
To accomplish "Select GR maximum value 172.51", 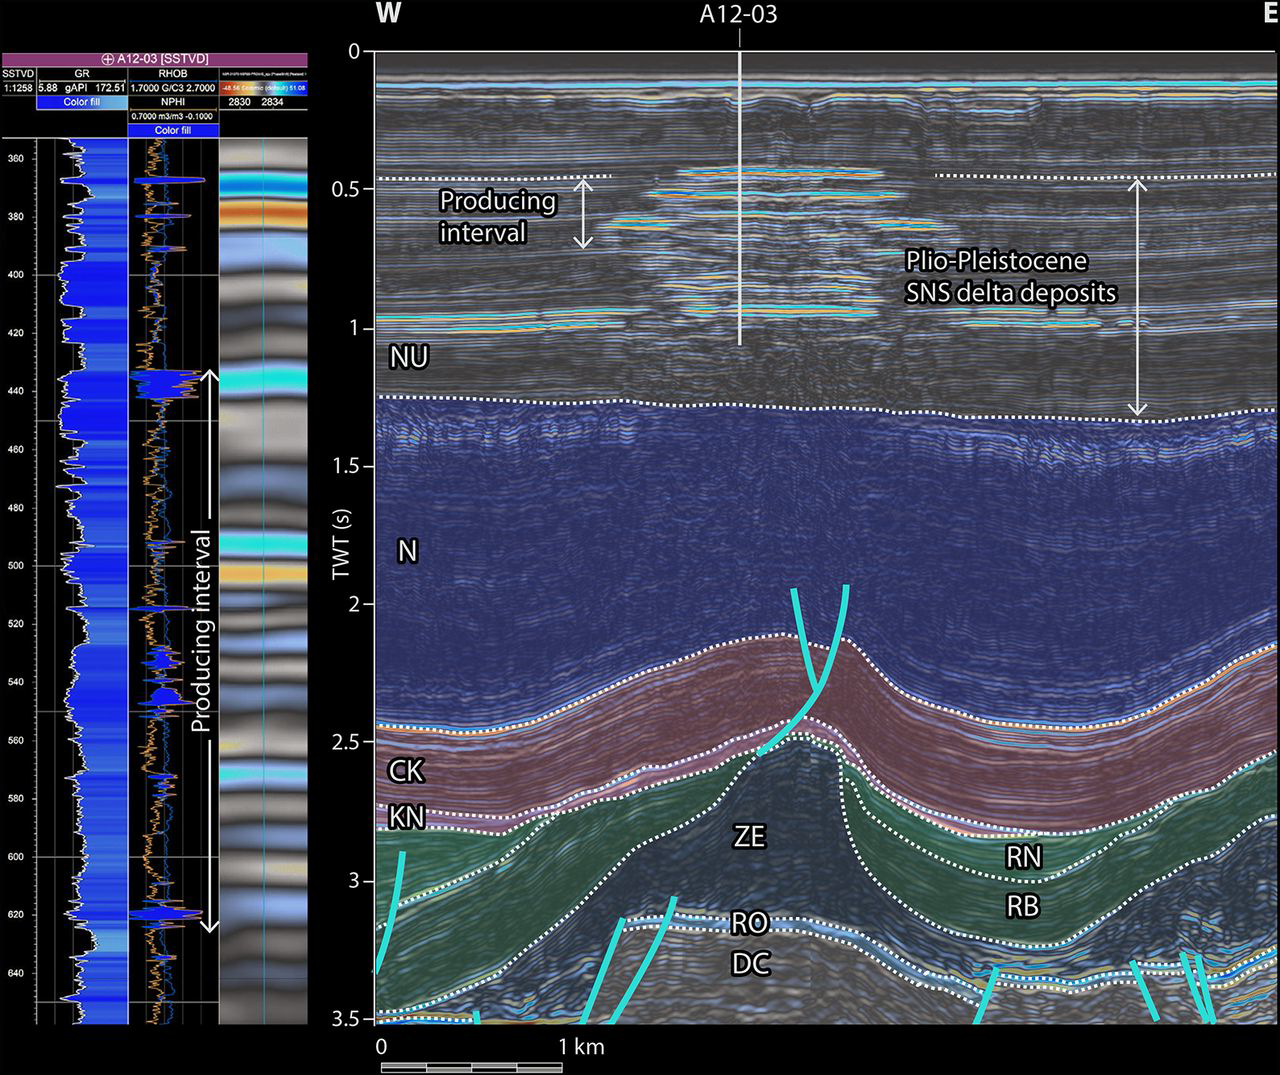I will tap(110, 88).
